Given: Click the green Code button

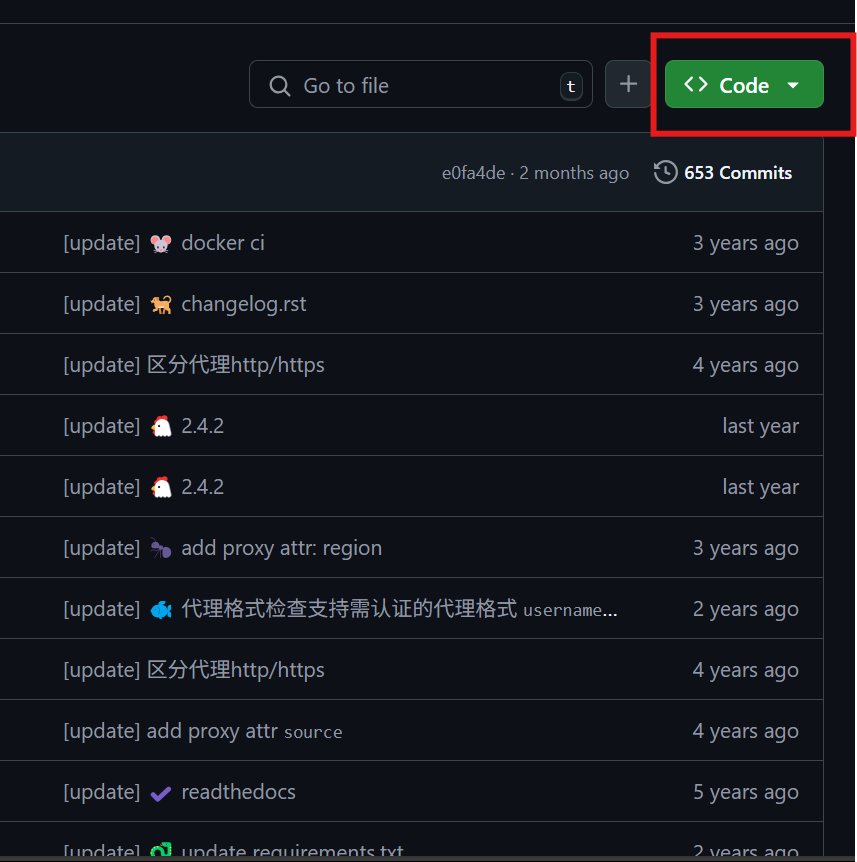Looking at the screenshot, I should click(x=744, y=84).
